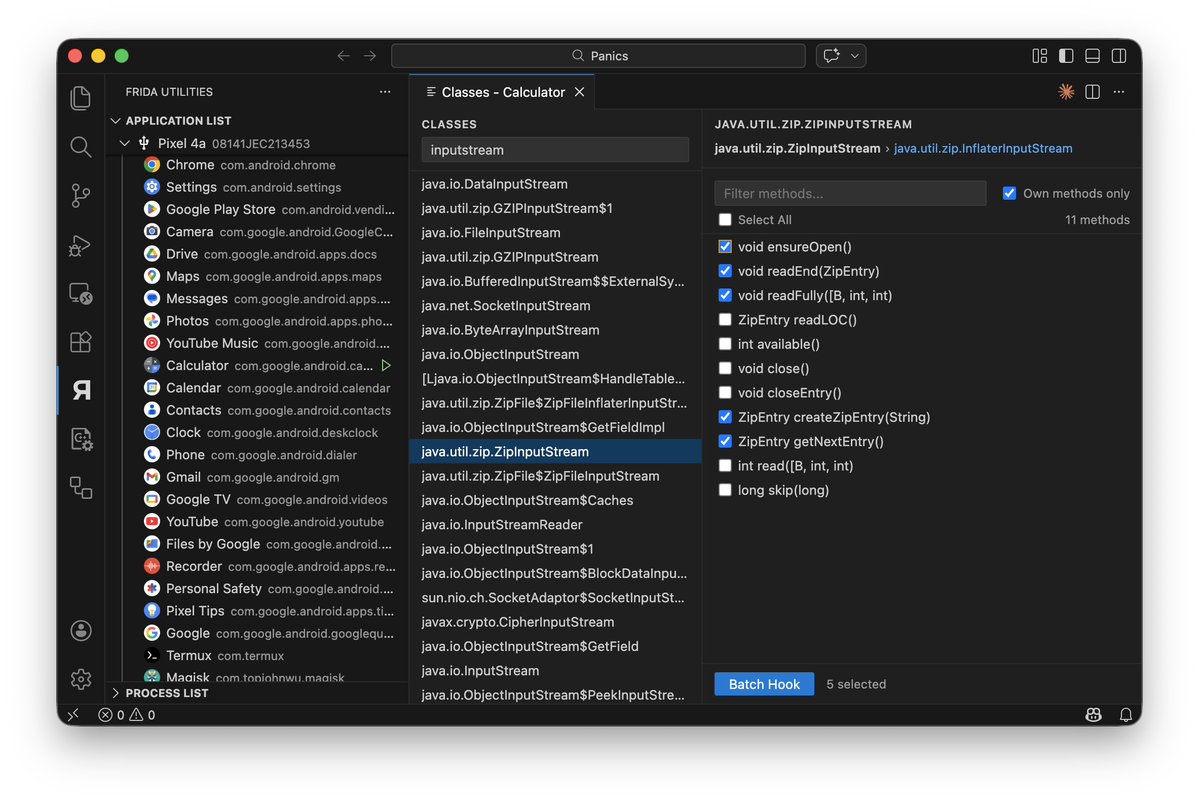Uncheck void readEnd(ZipEntry) method
Image resolution: width=1199 pixels, height=801 pixels.
tap(725, 271)
